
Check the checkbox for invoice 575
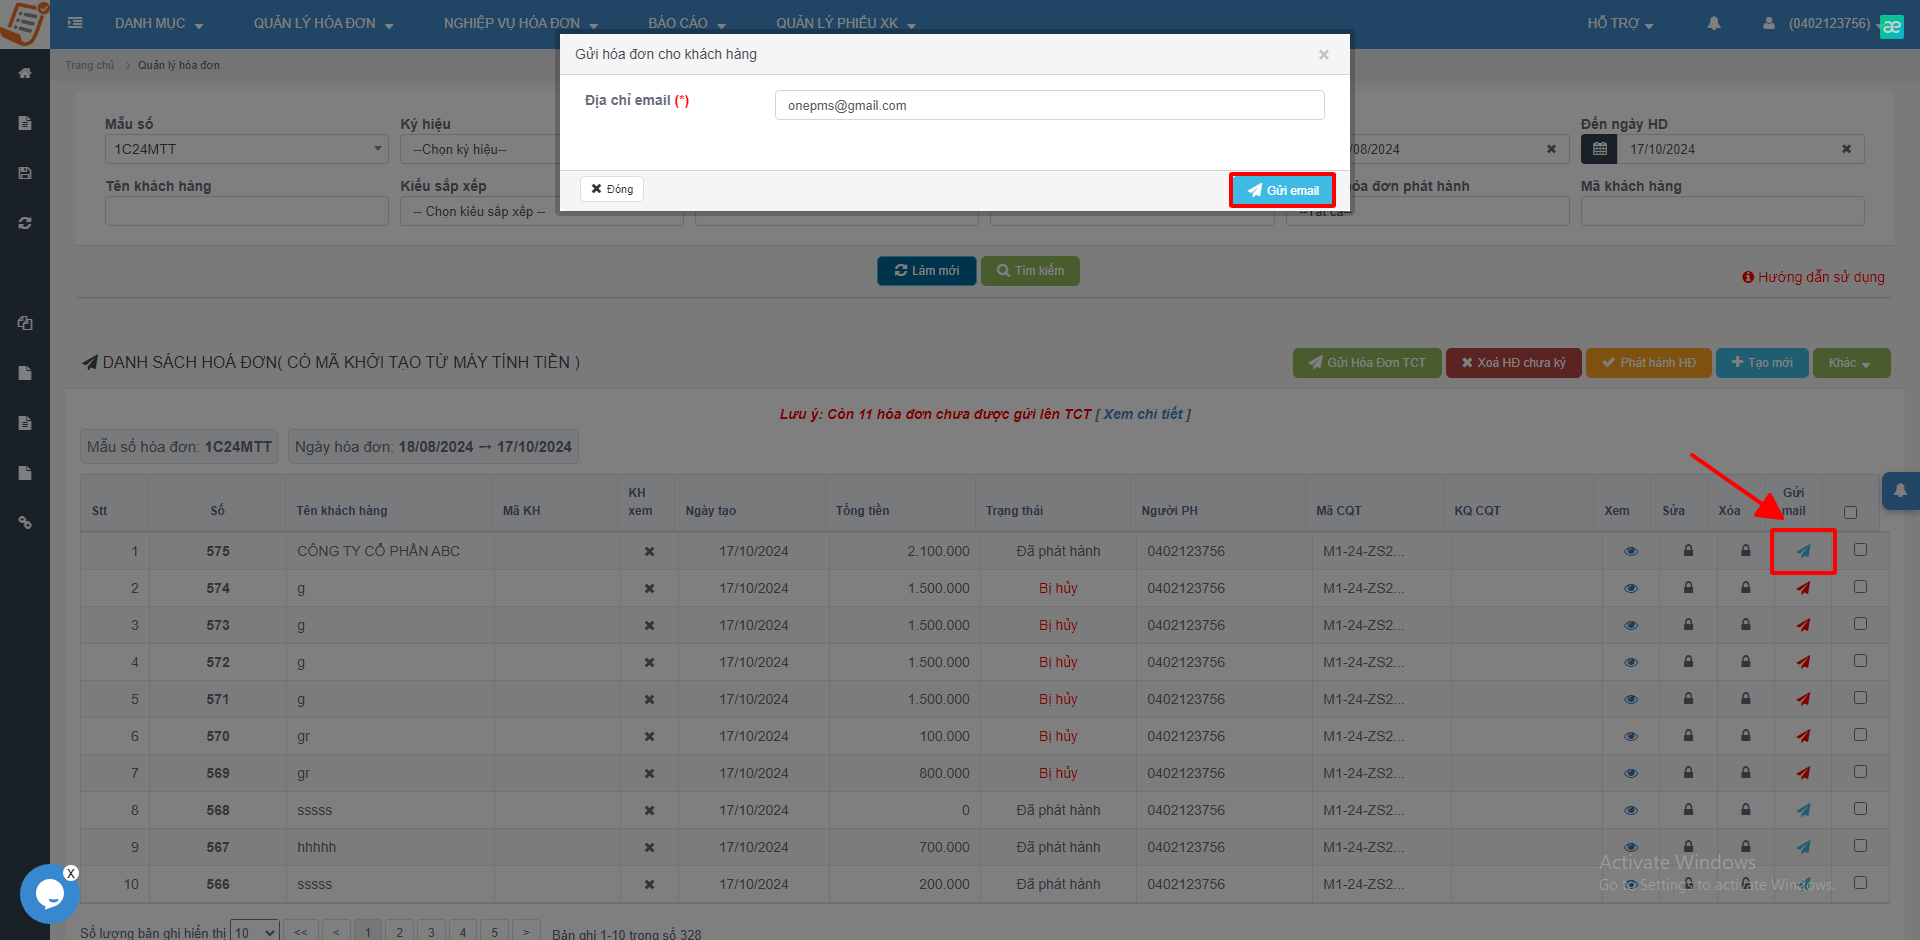(1860, 550)
